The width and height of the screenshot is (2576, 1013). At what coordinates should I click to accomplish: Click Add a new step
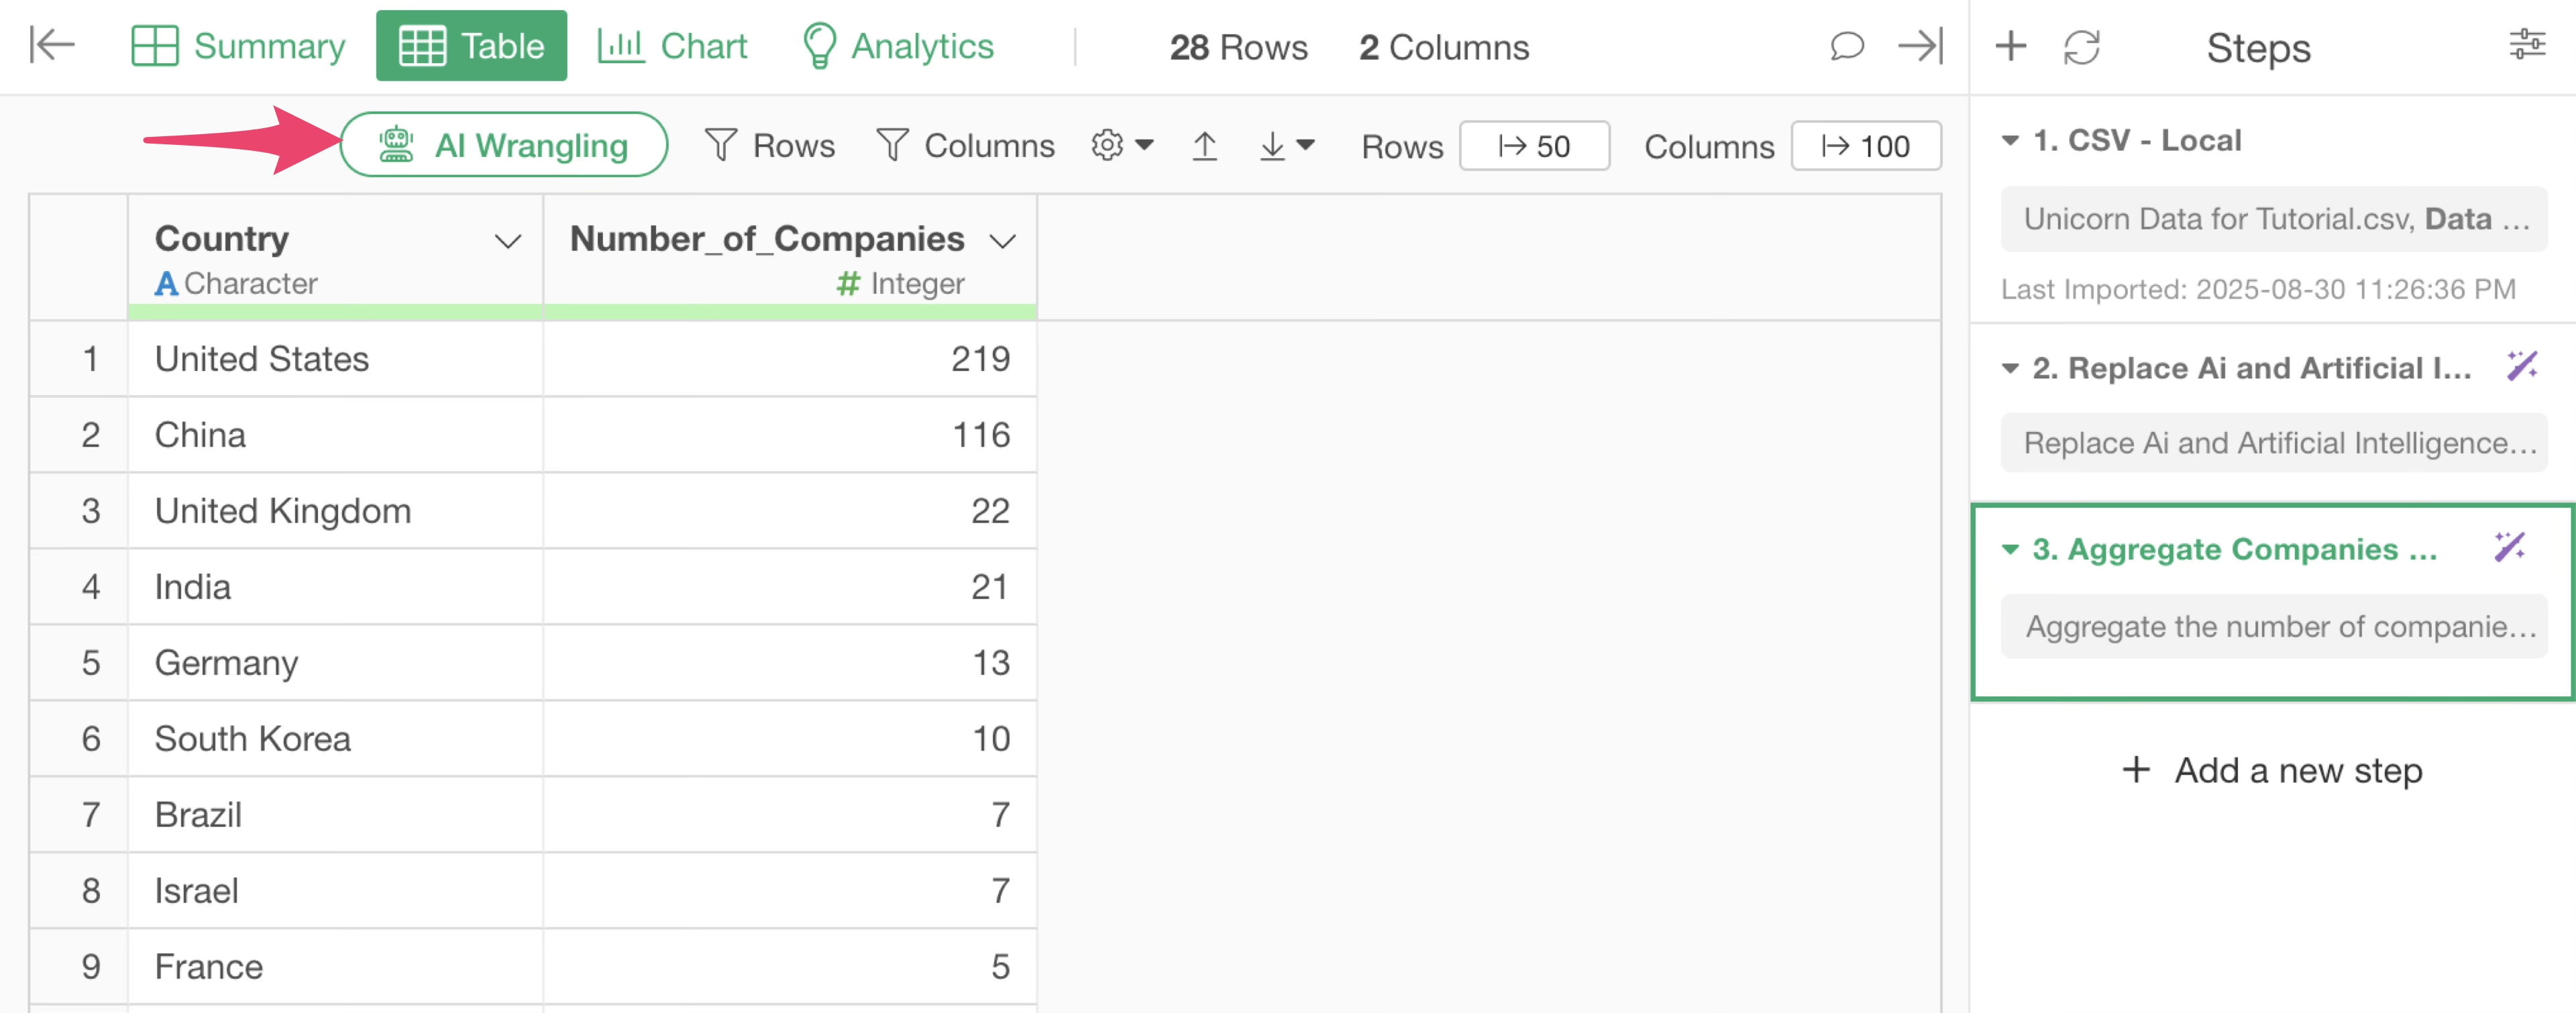2272,770
